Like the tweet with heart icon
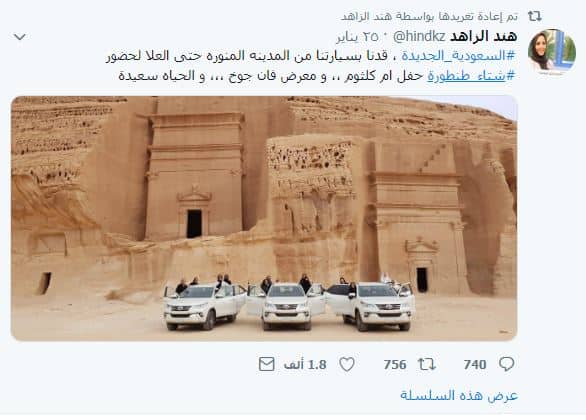This screenshot has width=586, height=420. pyautogui.click(x=347, y=364)
